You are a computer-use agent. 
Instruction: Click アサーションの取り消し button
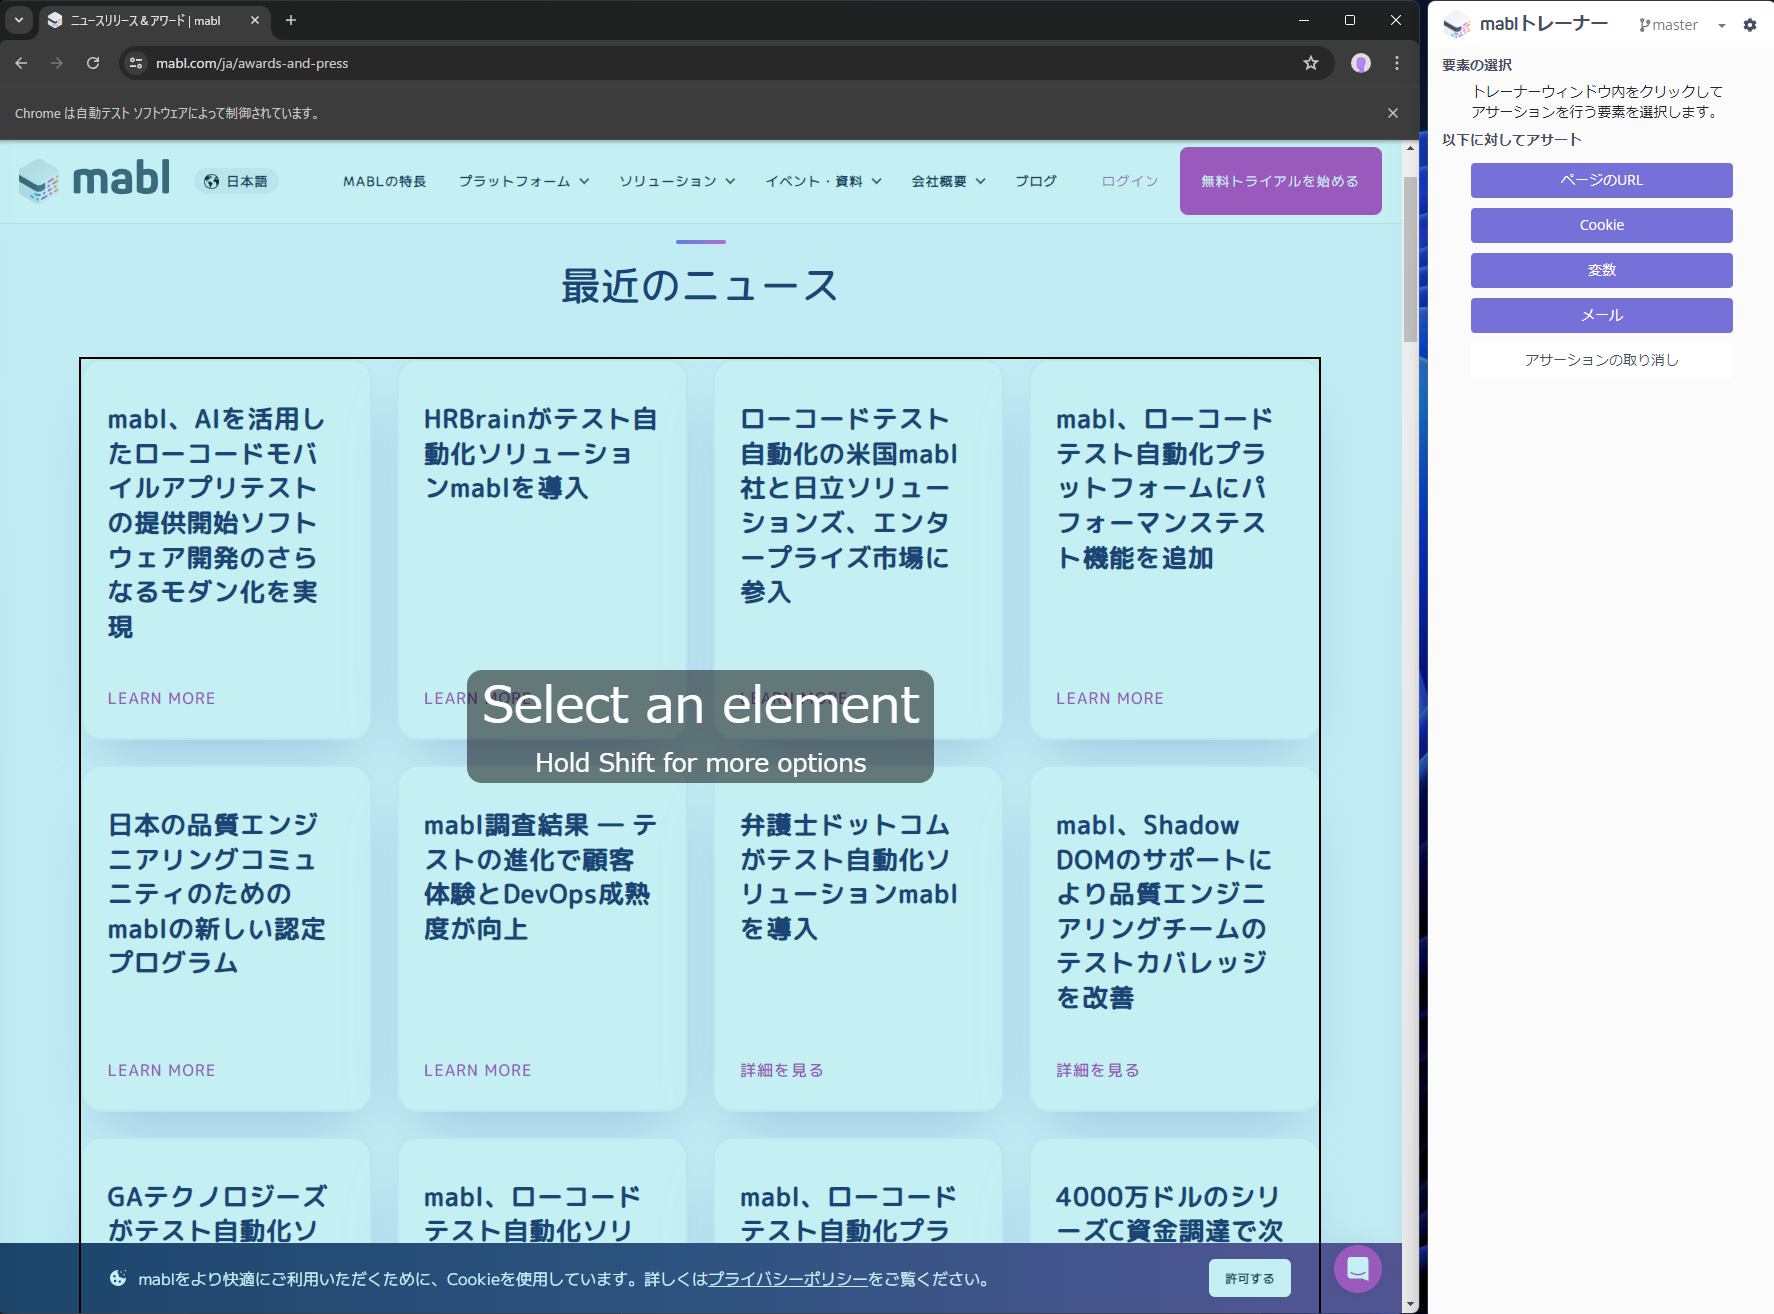[x=1601, y=360]
